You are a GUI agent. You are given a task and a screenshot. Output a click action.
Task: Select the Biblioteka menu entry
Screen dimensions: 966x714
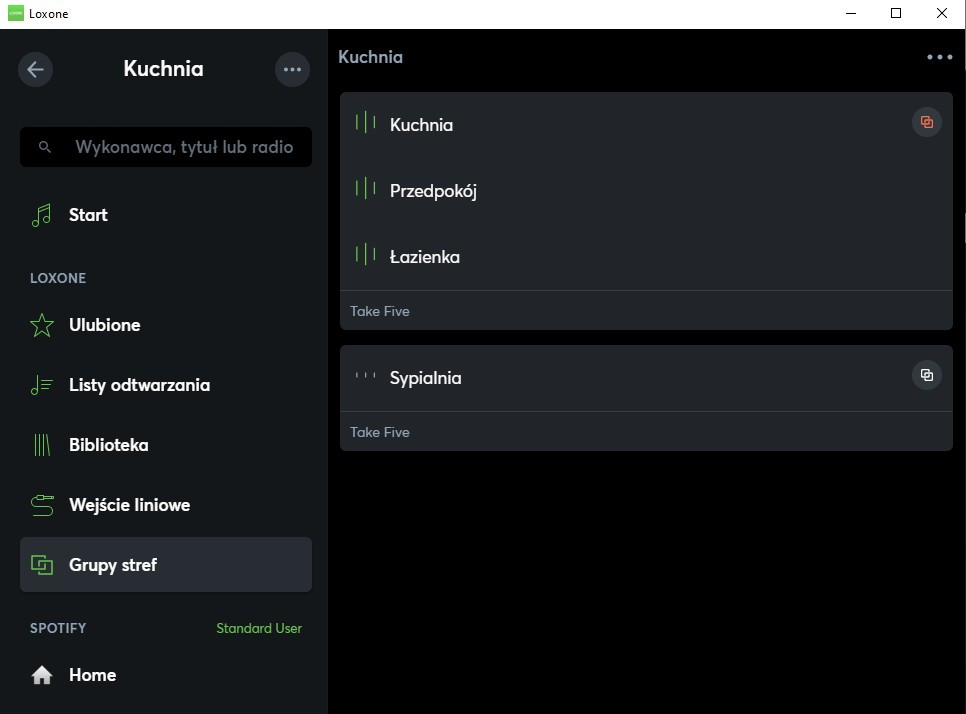[108, 445]
